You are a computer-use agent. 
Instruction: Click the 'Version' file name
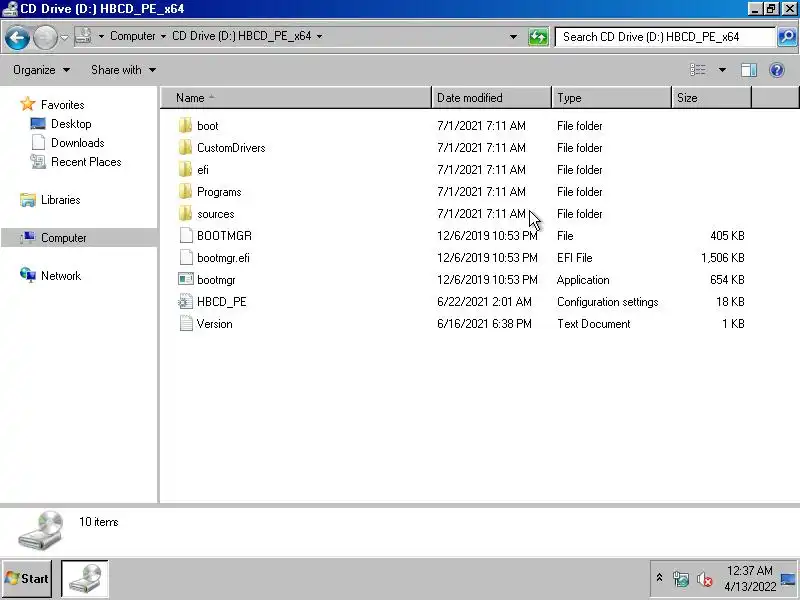coord(214,324)
